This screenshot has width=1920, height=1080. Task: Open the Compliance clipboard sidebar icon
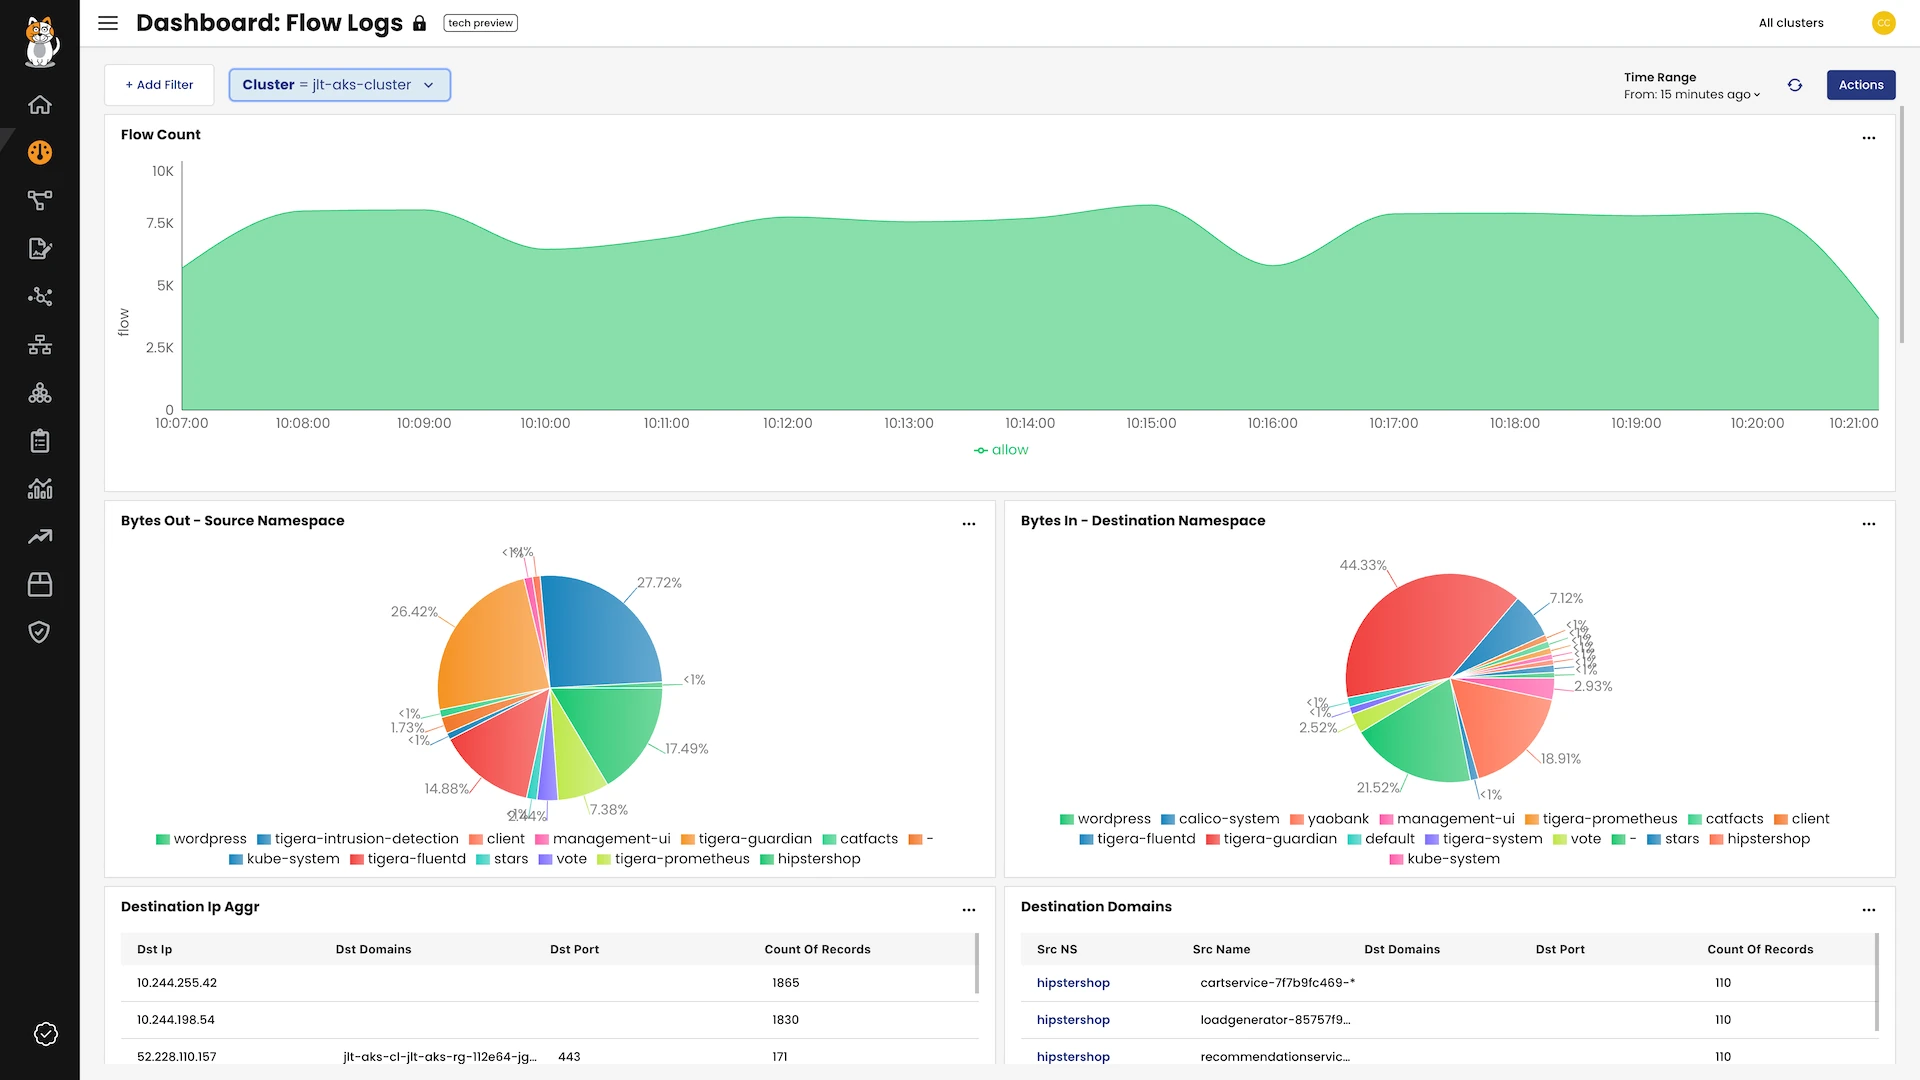pos(40,441)
